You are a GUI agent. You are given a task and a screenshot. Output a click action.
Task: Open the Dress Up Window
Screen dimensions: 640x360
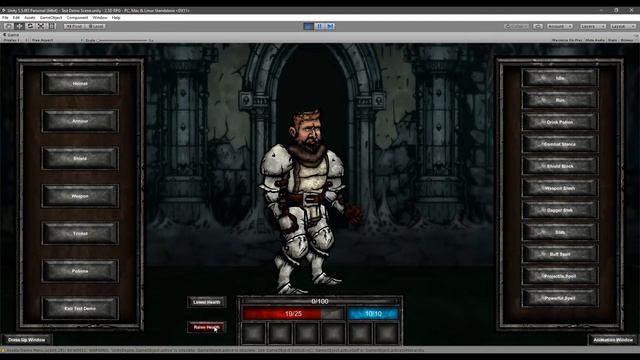coord(27,340)
